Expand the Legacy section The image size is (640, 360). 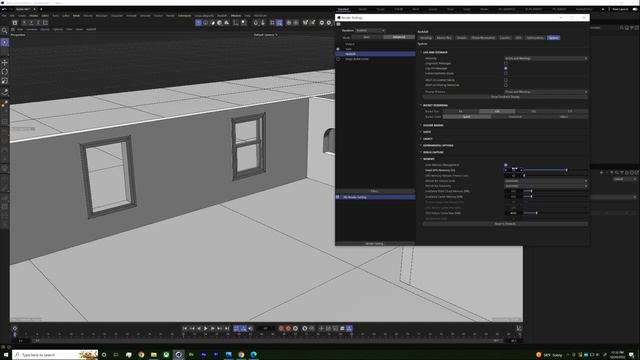coord(421,139)
